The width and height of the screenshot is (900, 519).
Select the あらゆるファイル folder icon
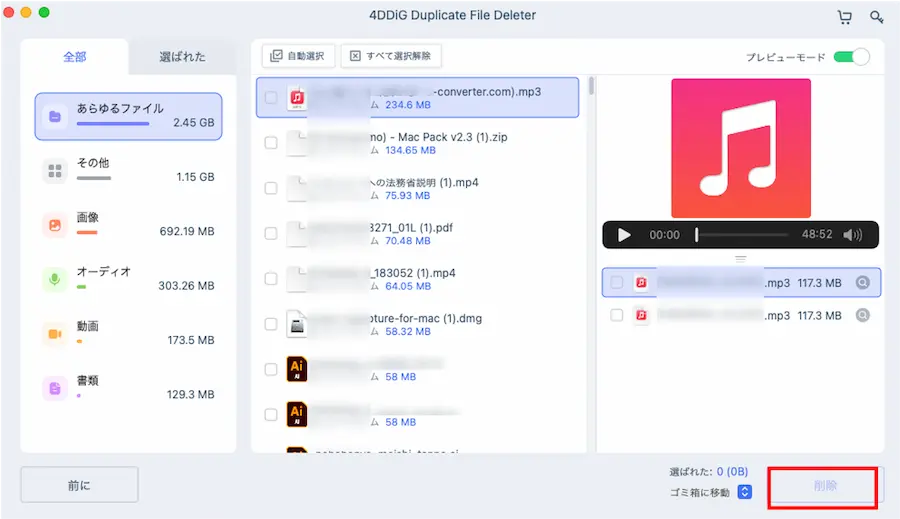click(x=55, y=117)
